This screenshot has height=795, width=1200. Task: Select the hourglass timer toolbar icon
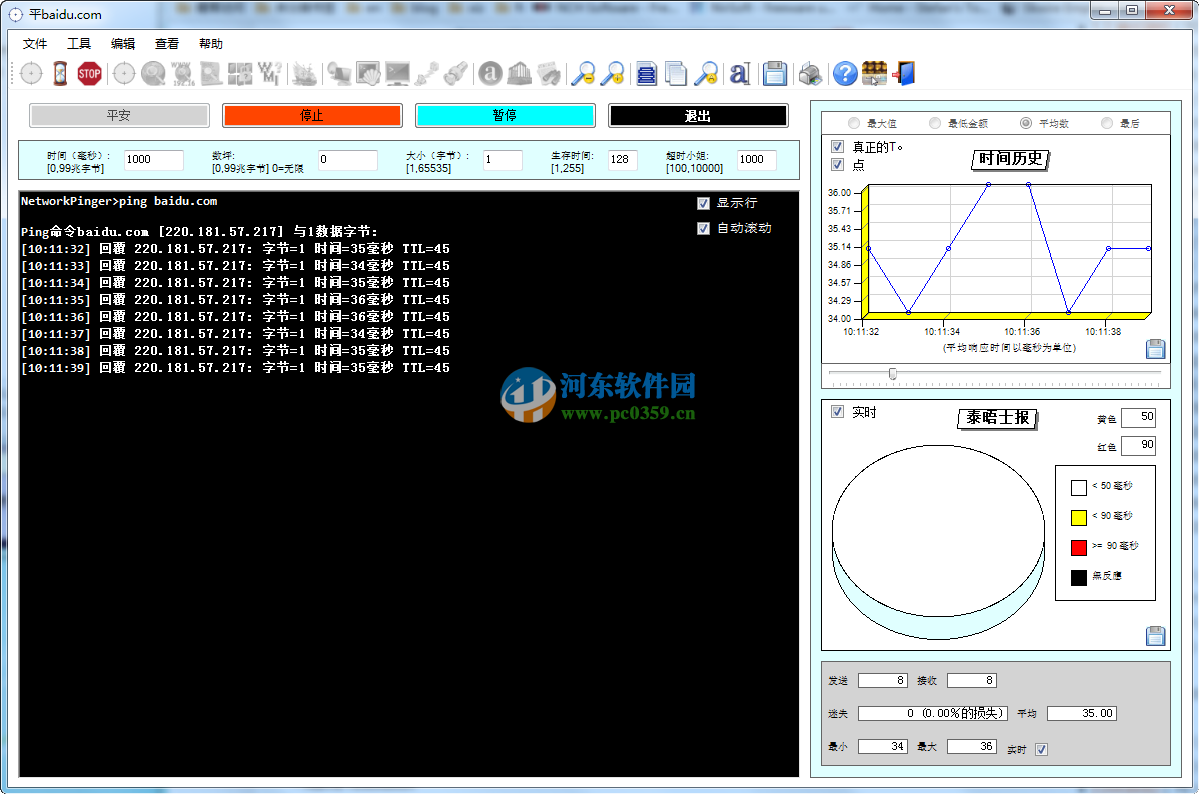[60, 72]
